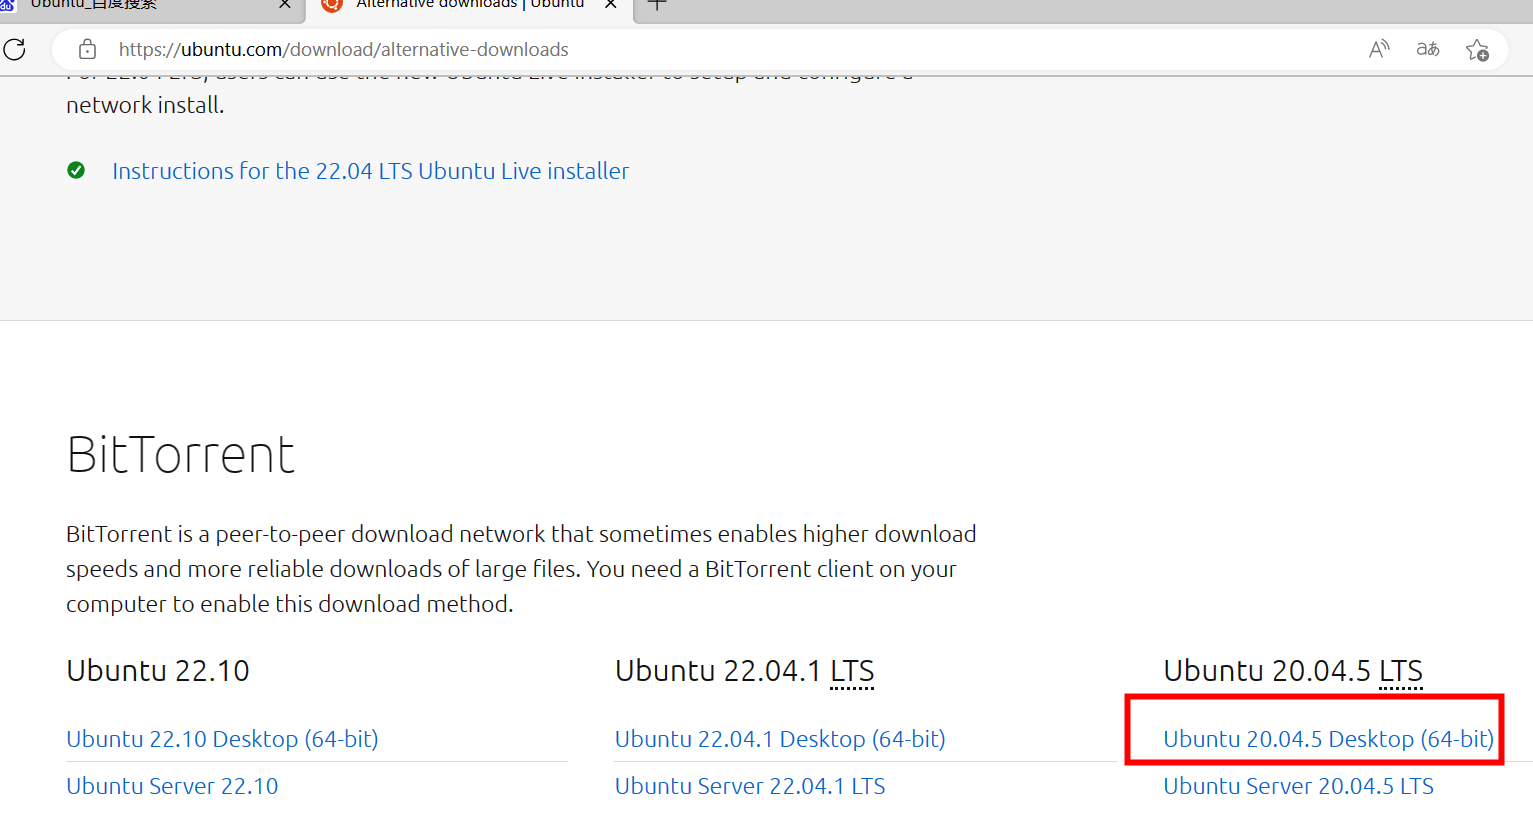Close the Alternative downloads tab
The image size is (1533, 819).
pos(611,4)
